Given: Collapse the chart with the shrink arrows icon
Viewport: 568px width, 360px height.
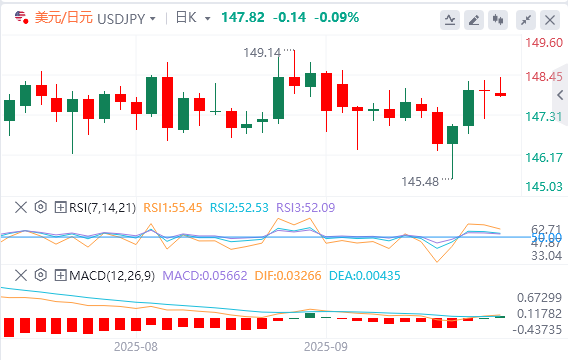Looking at the screenshot, I should (x=526, y=20).
